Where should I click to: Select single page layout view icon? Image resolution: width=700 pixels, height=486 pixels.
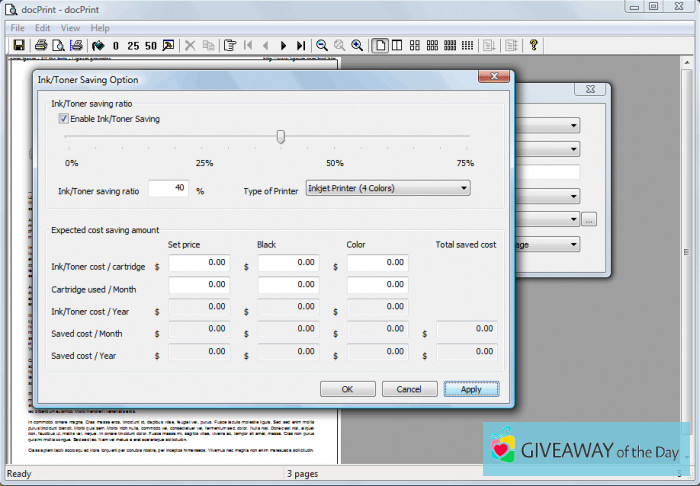click(381, 45)
